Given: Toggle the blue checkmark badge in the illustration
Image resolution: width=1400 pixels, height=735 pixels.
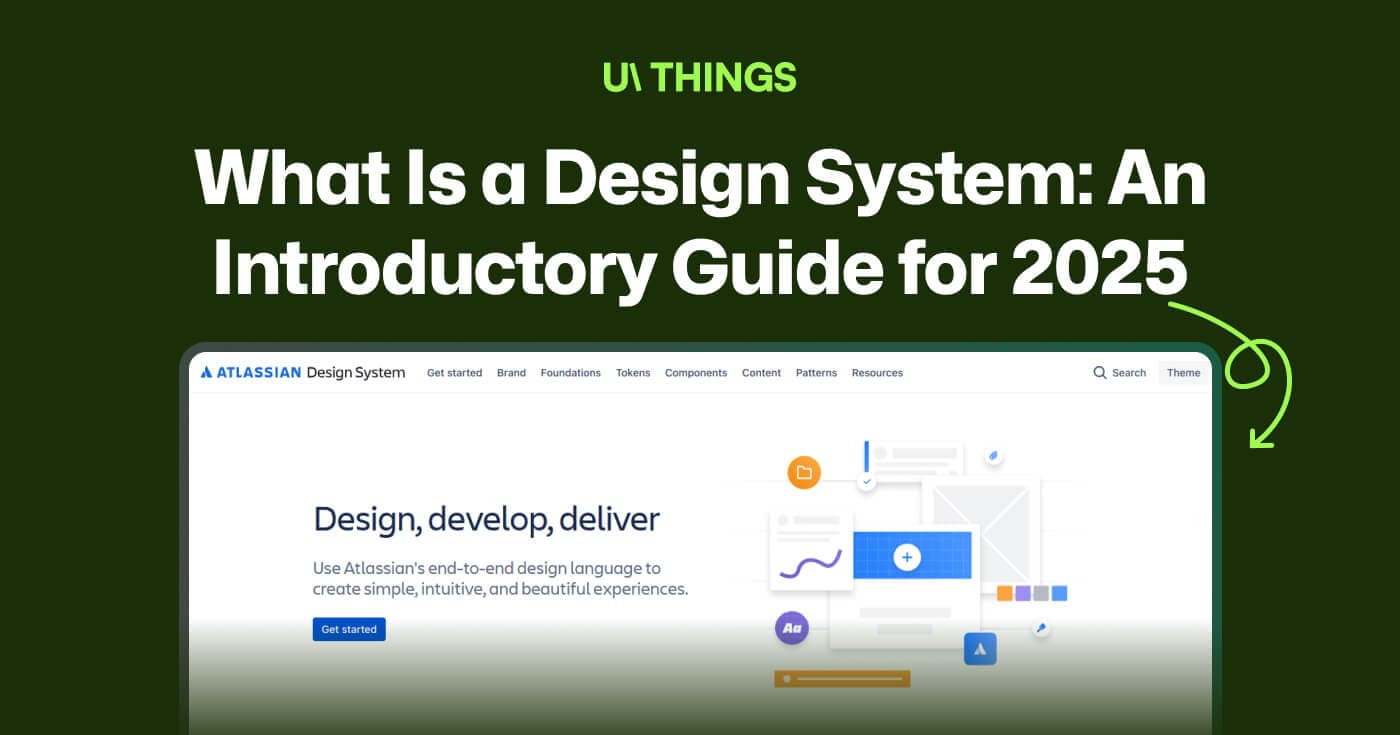Looking at the screenshot, I should [x=867, y=480].
